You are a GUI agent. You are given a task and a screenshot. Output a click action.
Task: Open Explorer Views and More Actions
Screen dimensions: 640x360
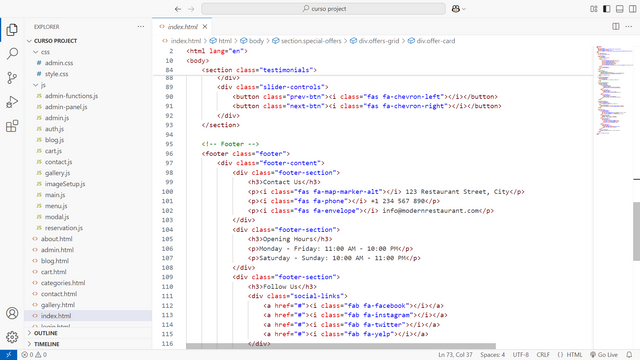pyautogui.click(x=141, y=27)
